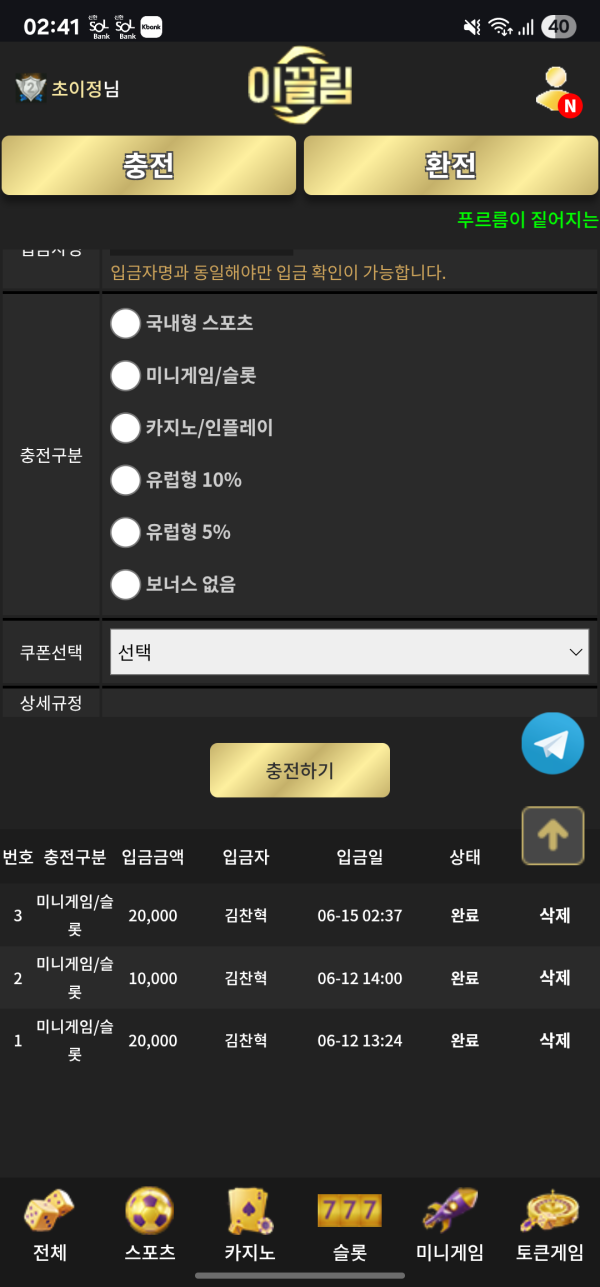Open the 미니게임 rocket icon

coord(450,1212)
